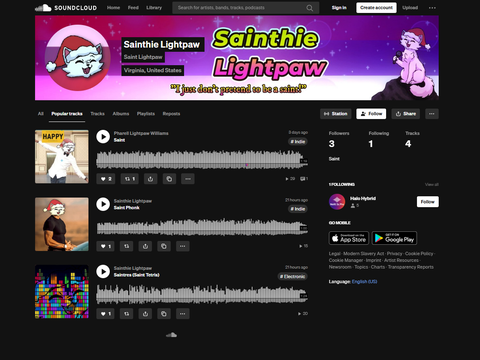Play the Saint Phonk track
Viewport: 480px width, 360px height.
point(103,204)
